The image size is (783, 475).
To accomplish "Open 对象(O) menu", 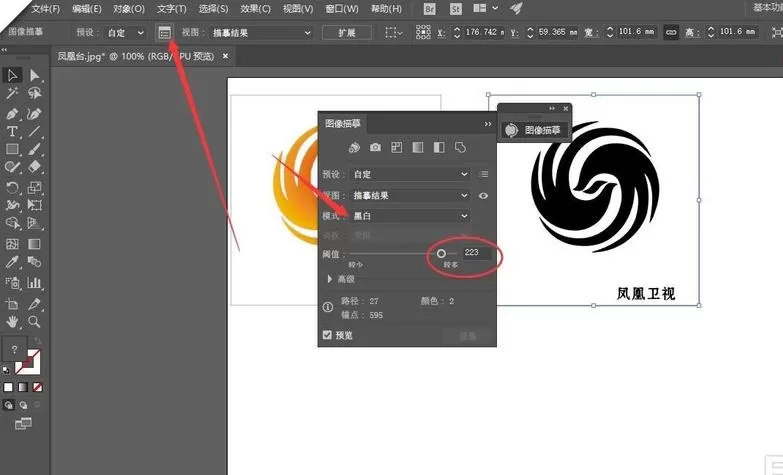I will 129,9.
